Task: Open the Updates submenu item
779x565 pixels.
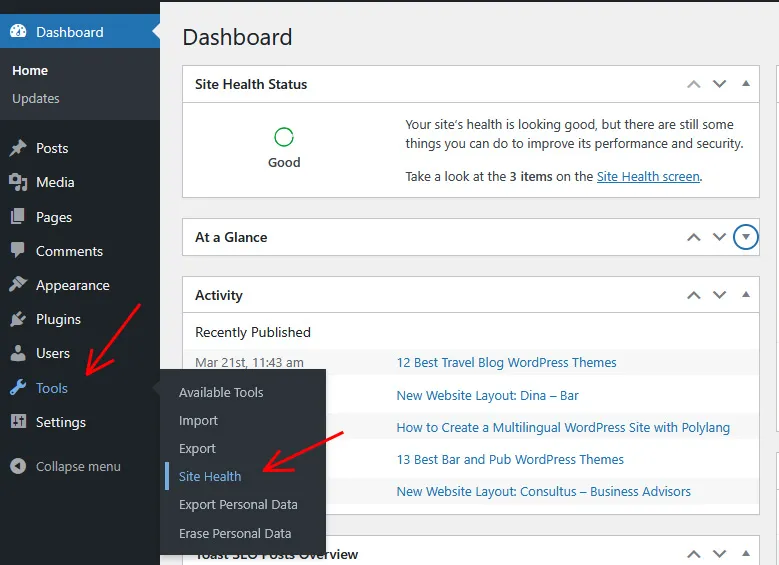Action: coord(36,98)
